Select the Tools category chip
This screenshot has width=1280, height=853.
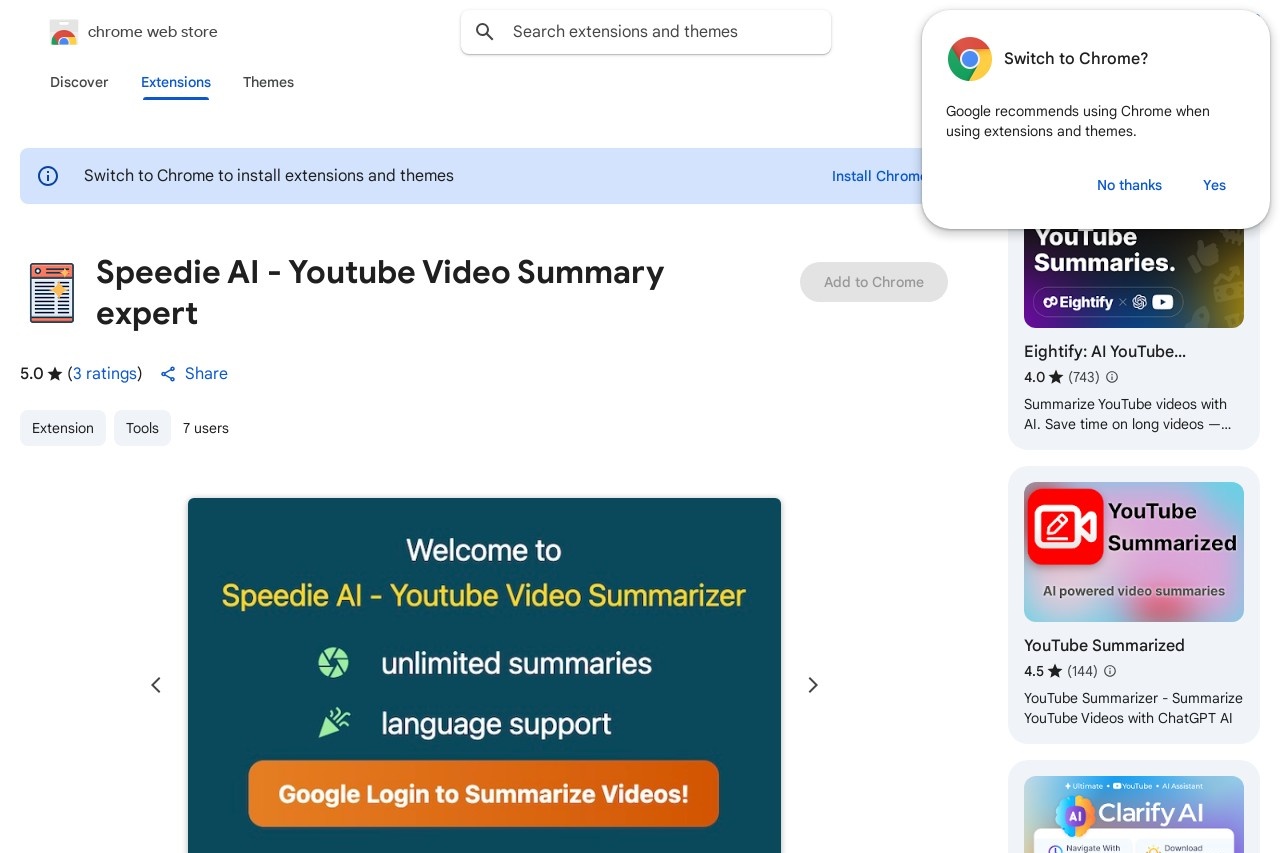[x=142, y=428]
